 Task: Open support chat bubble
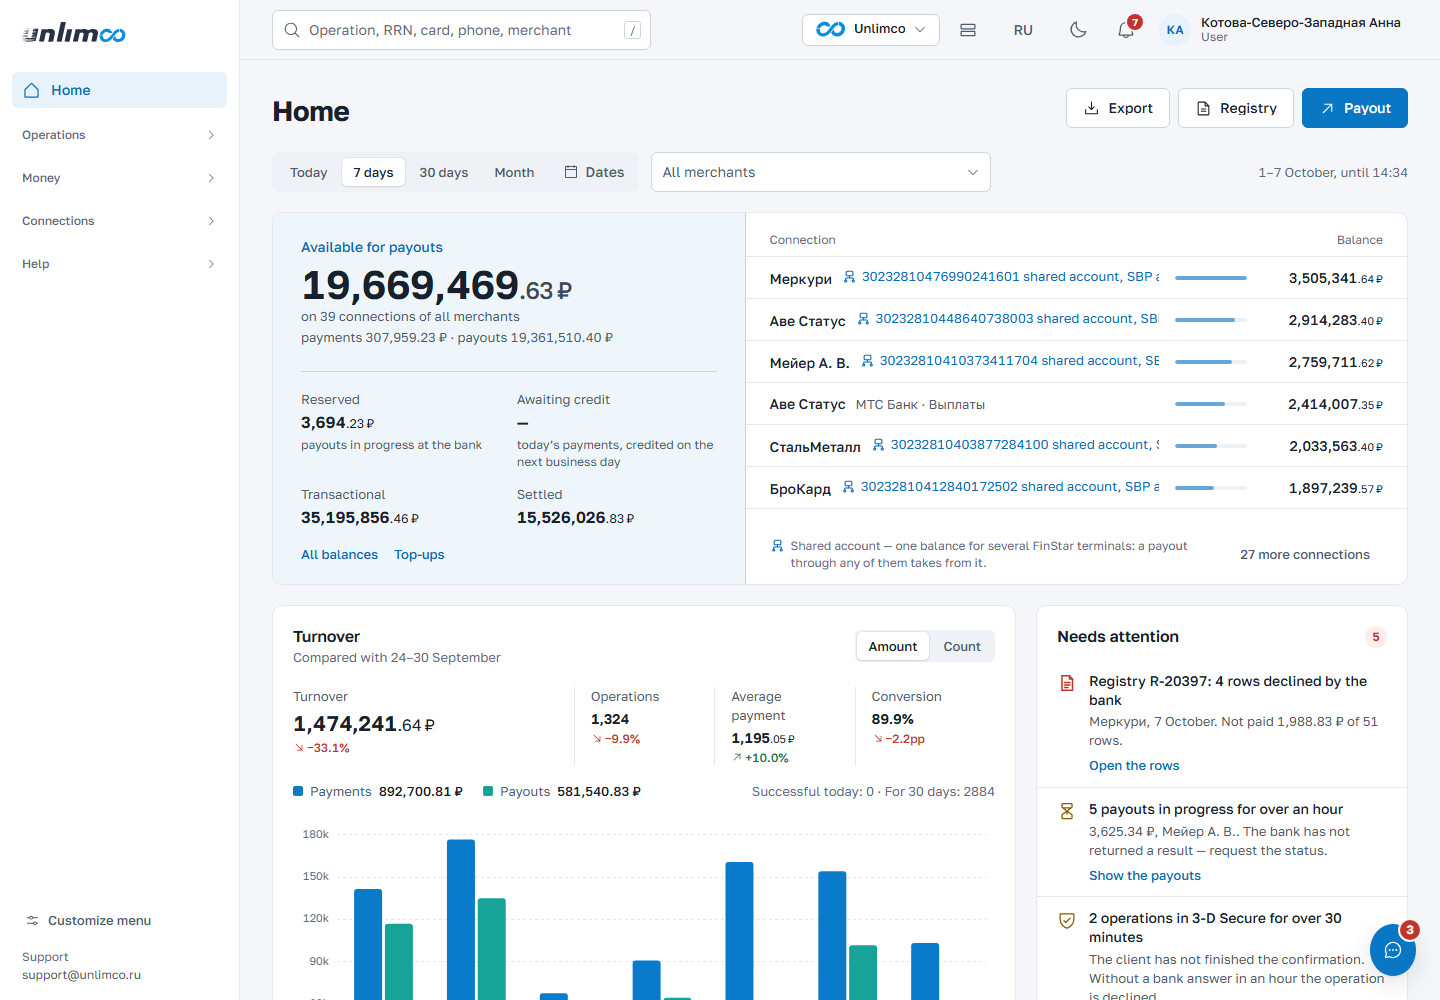(x=1392, y=950)
